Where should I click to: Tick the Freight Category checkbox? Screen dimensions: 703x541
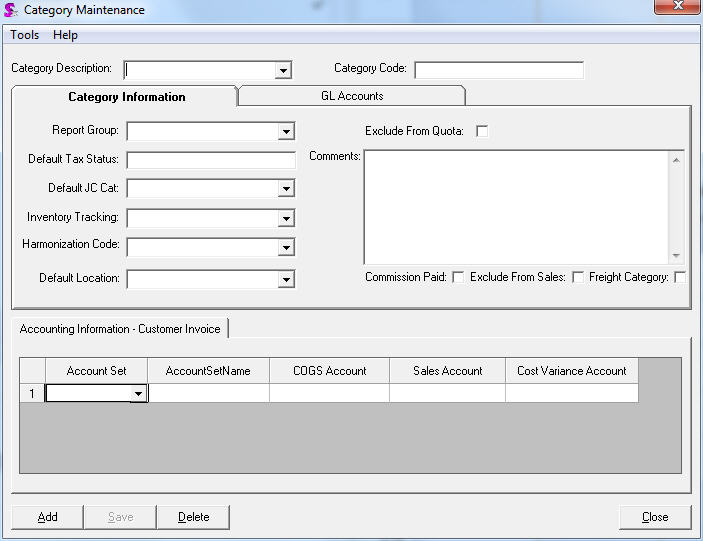680,277
